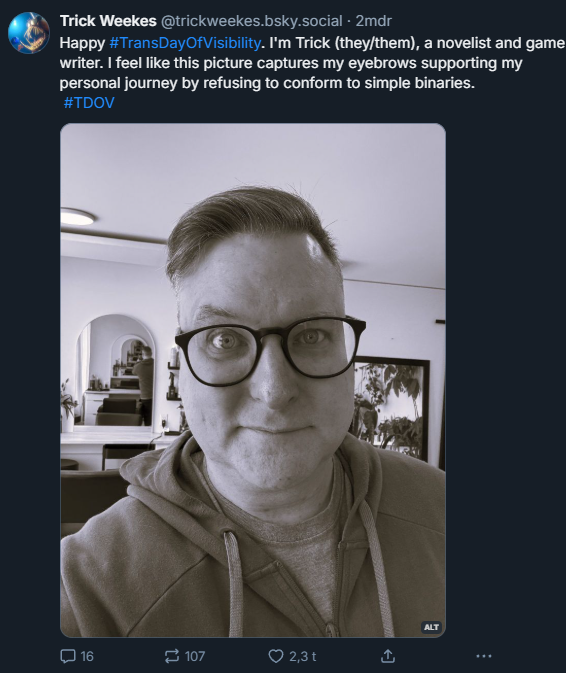Open Trick Weekes' anglerfish avatar
The height and width of the screenshot is (673, 566).
tap(29, 33)
